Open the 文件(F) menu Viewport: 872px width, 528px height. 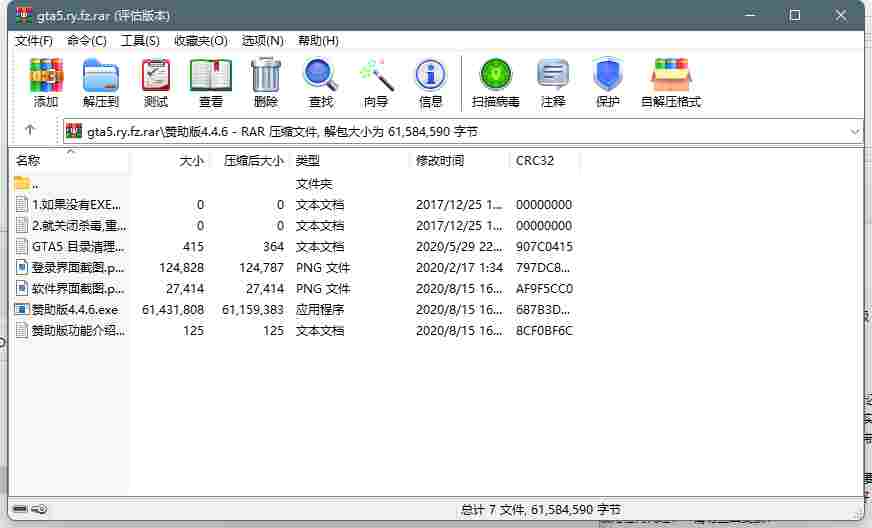(x=34, y=41)
